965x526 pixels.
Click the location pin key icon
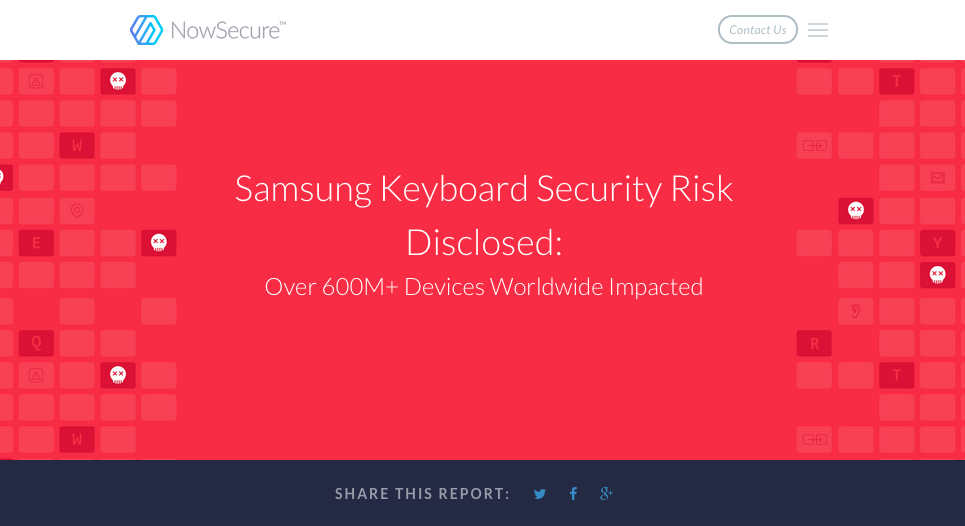77,211
